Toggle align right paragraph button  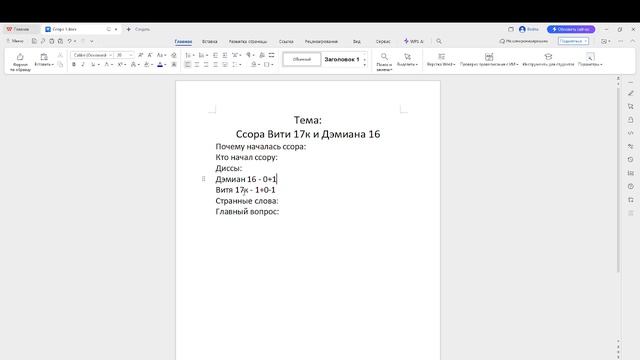point(206,64)
